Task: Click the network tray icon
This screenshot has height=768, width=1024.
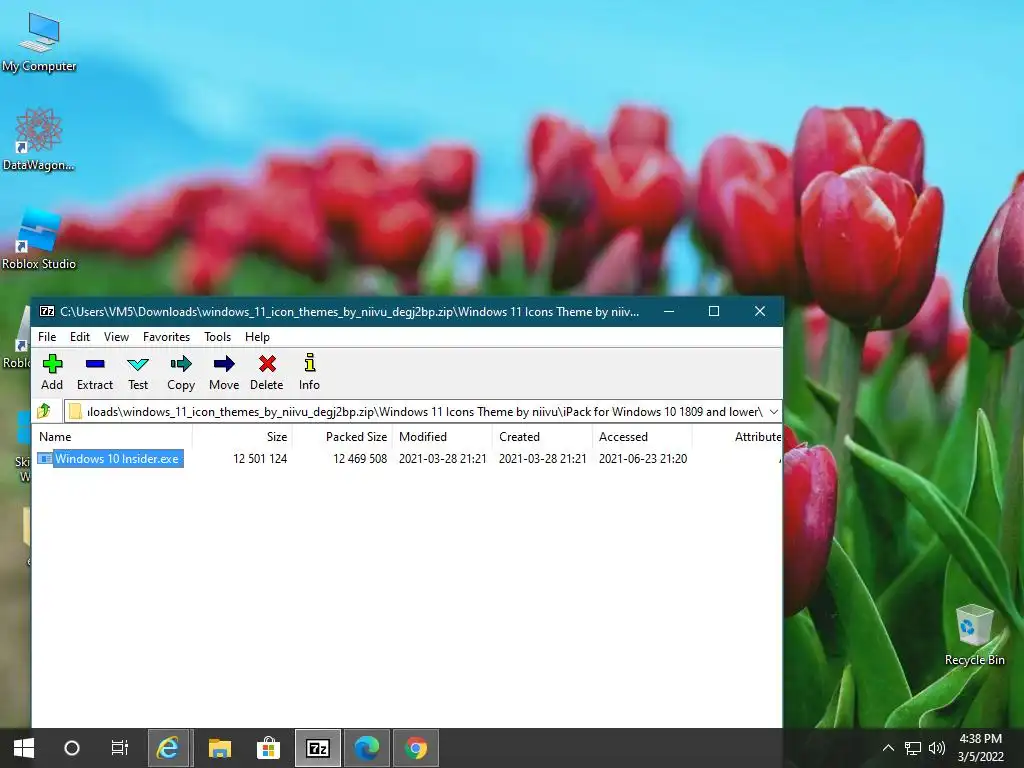Action: [x=912, y=748]
